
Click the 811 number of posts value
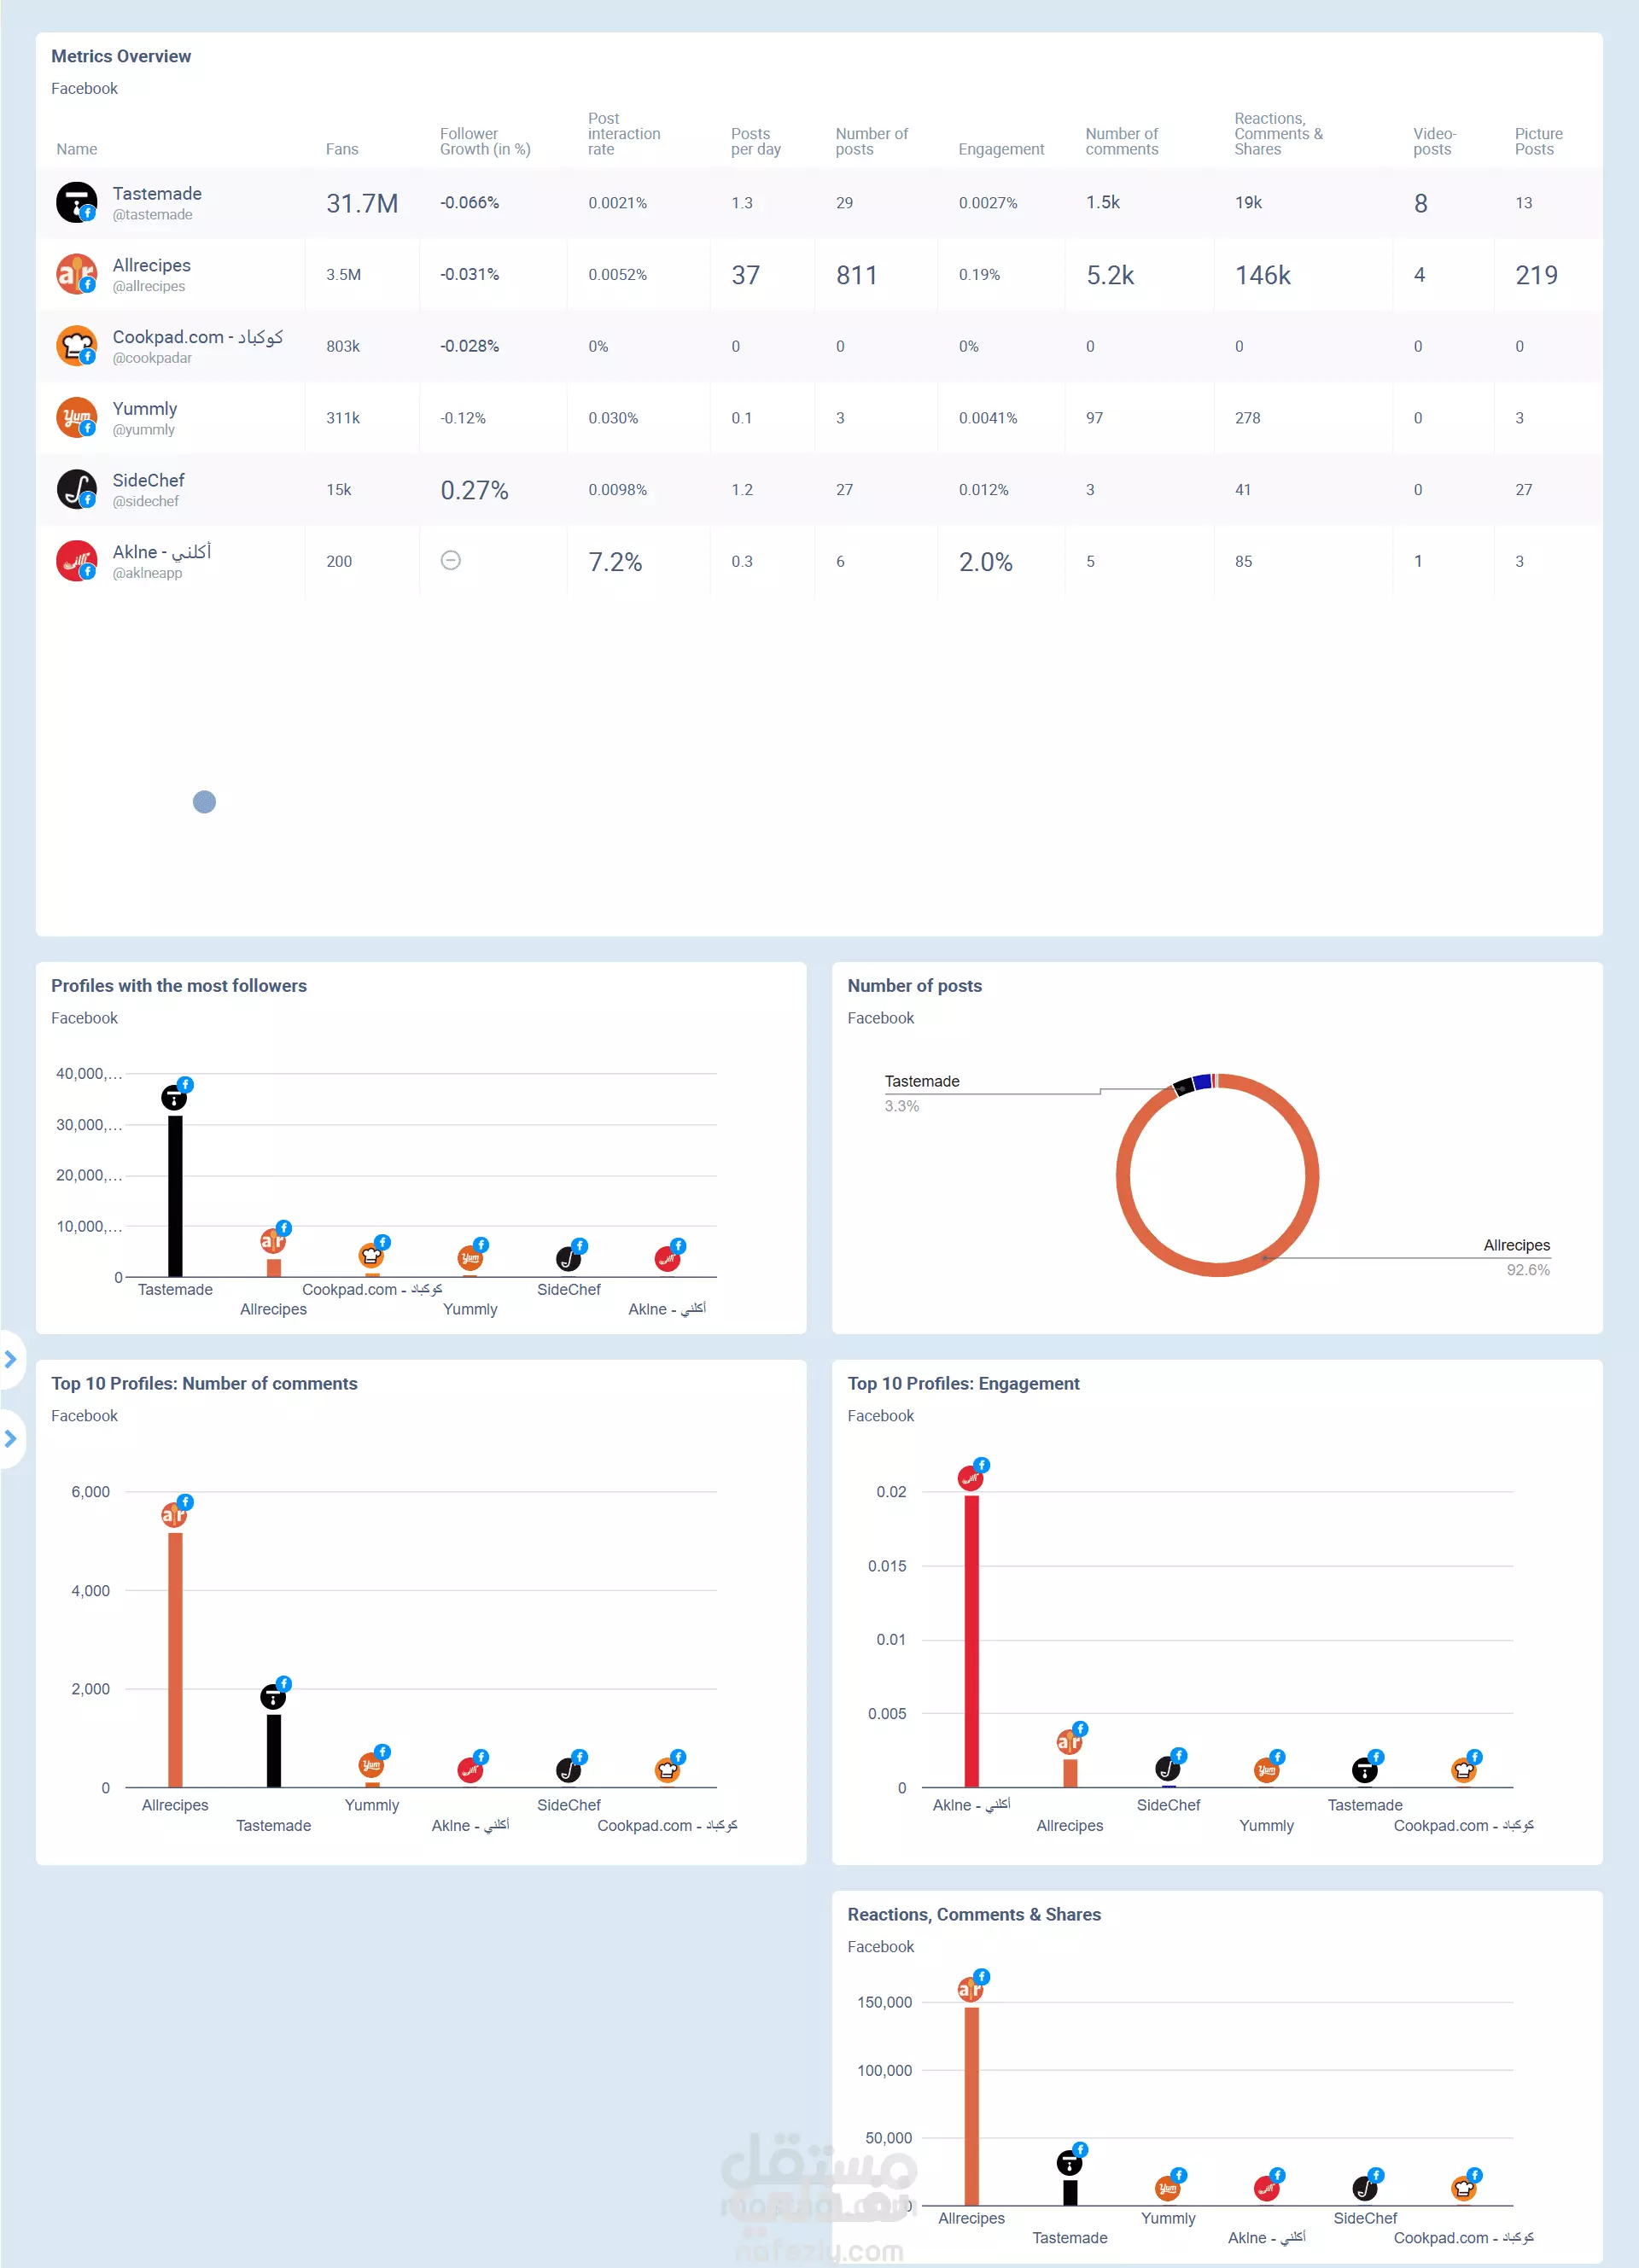(x=857, y=275)
